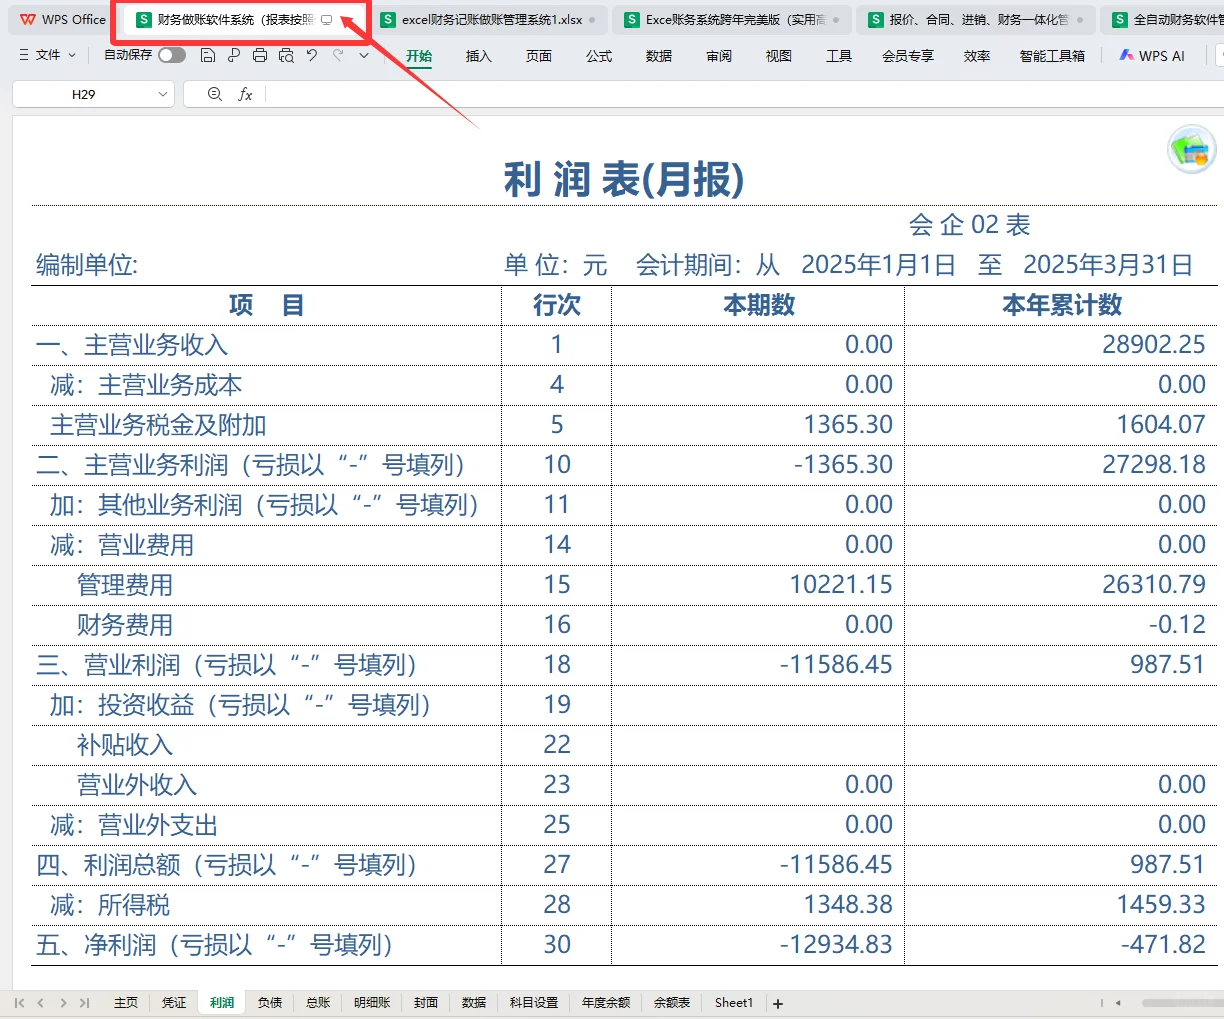Click the Undo icon
This screenshot has width=1224, height=1019.
point(311,56)
